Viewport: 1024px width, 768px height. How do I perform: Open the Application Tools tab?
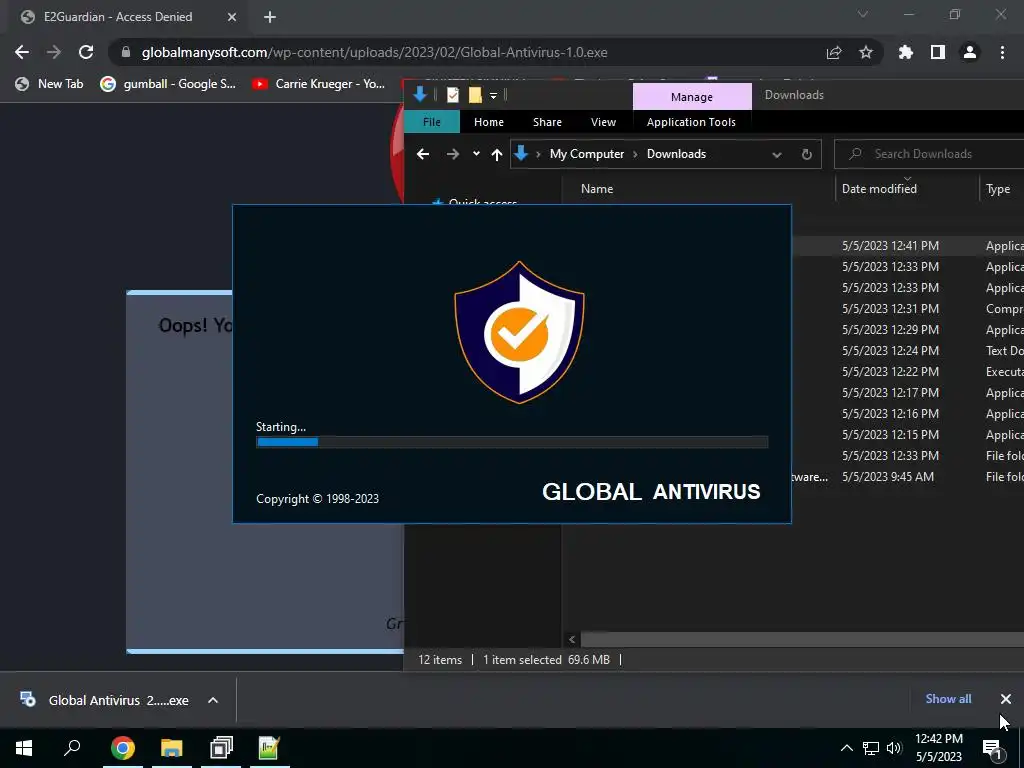point(691,122)
